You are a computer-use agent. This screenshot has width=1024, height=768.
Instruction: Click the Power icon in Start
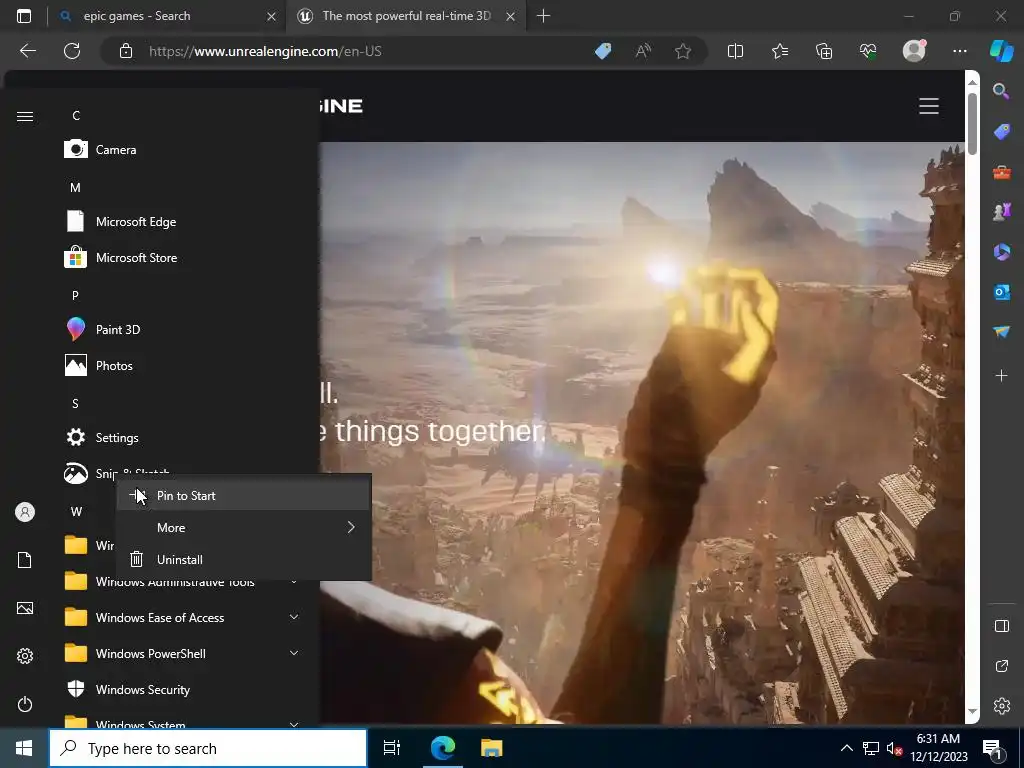point(25,704)
